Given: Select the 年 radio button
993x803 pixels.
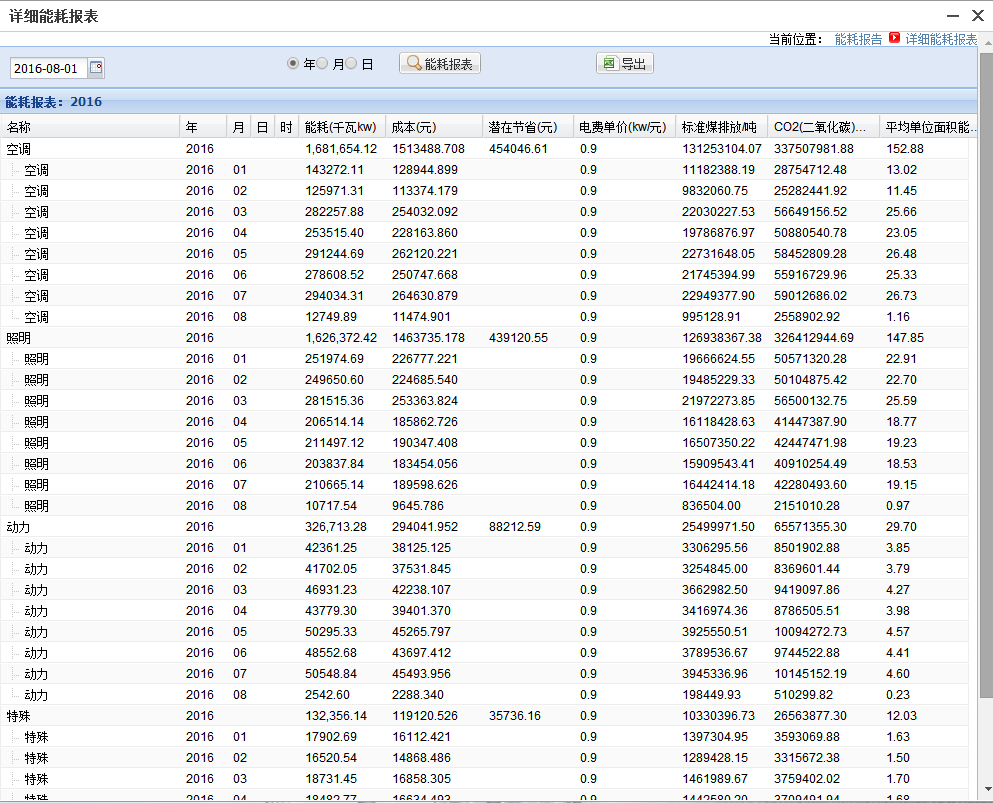Looking at the screenshot, I should tap(293, 63).
